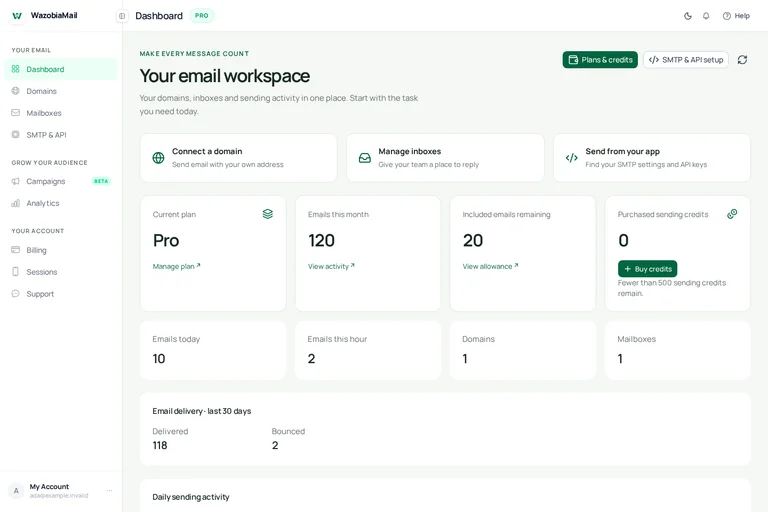The height and width of the screenshot is (512, 768).
Task: Click the Included emails remaining value 20
Action: tap(473, 241)
